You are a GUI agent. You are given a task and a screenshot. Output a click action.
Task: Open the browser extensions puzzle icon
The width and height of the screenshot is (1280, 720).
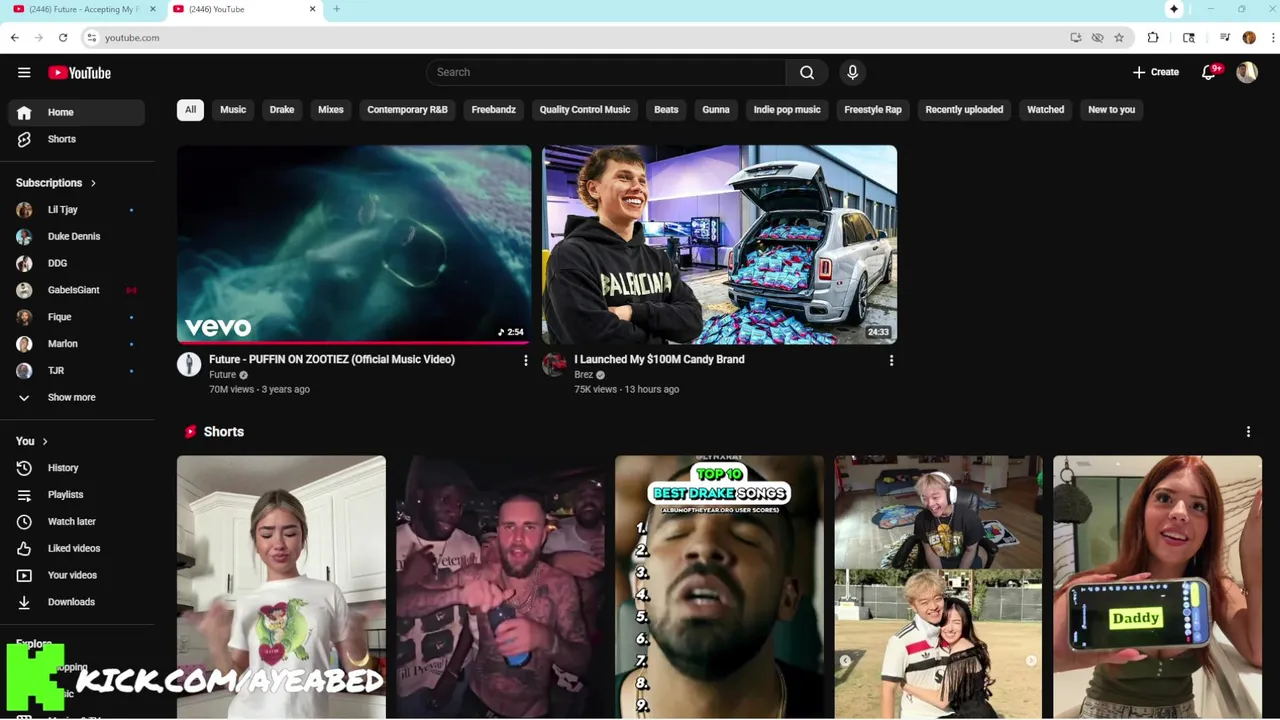pos(1153,38)
